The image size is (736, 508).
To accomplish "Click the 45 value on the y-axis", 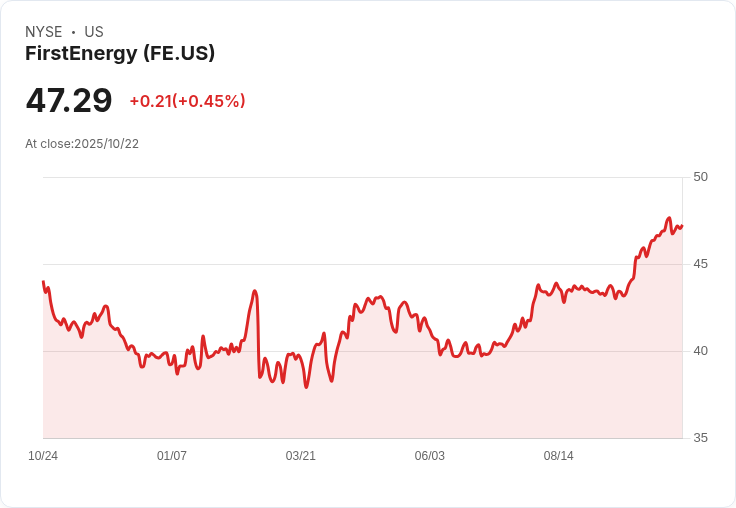I will 700,264.
